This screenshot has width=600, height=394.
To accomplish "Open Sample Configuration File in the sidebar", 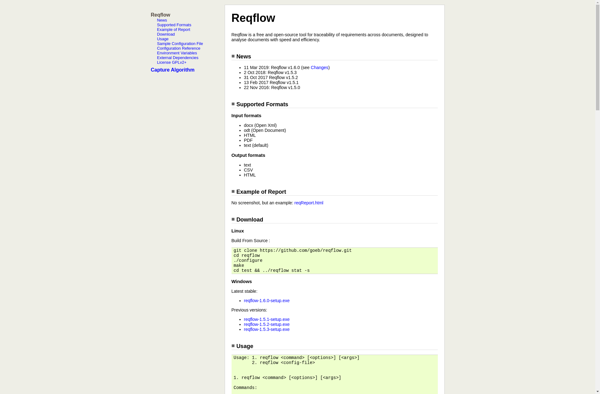I will 180,44.
